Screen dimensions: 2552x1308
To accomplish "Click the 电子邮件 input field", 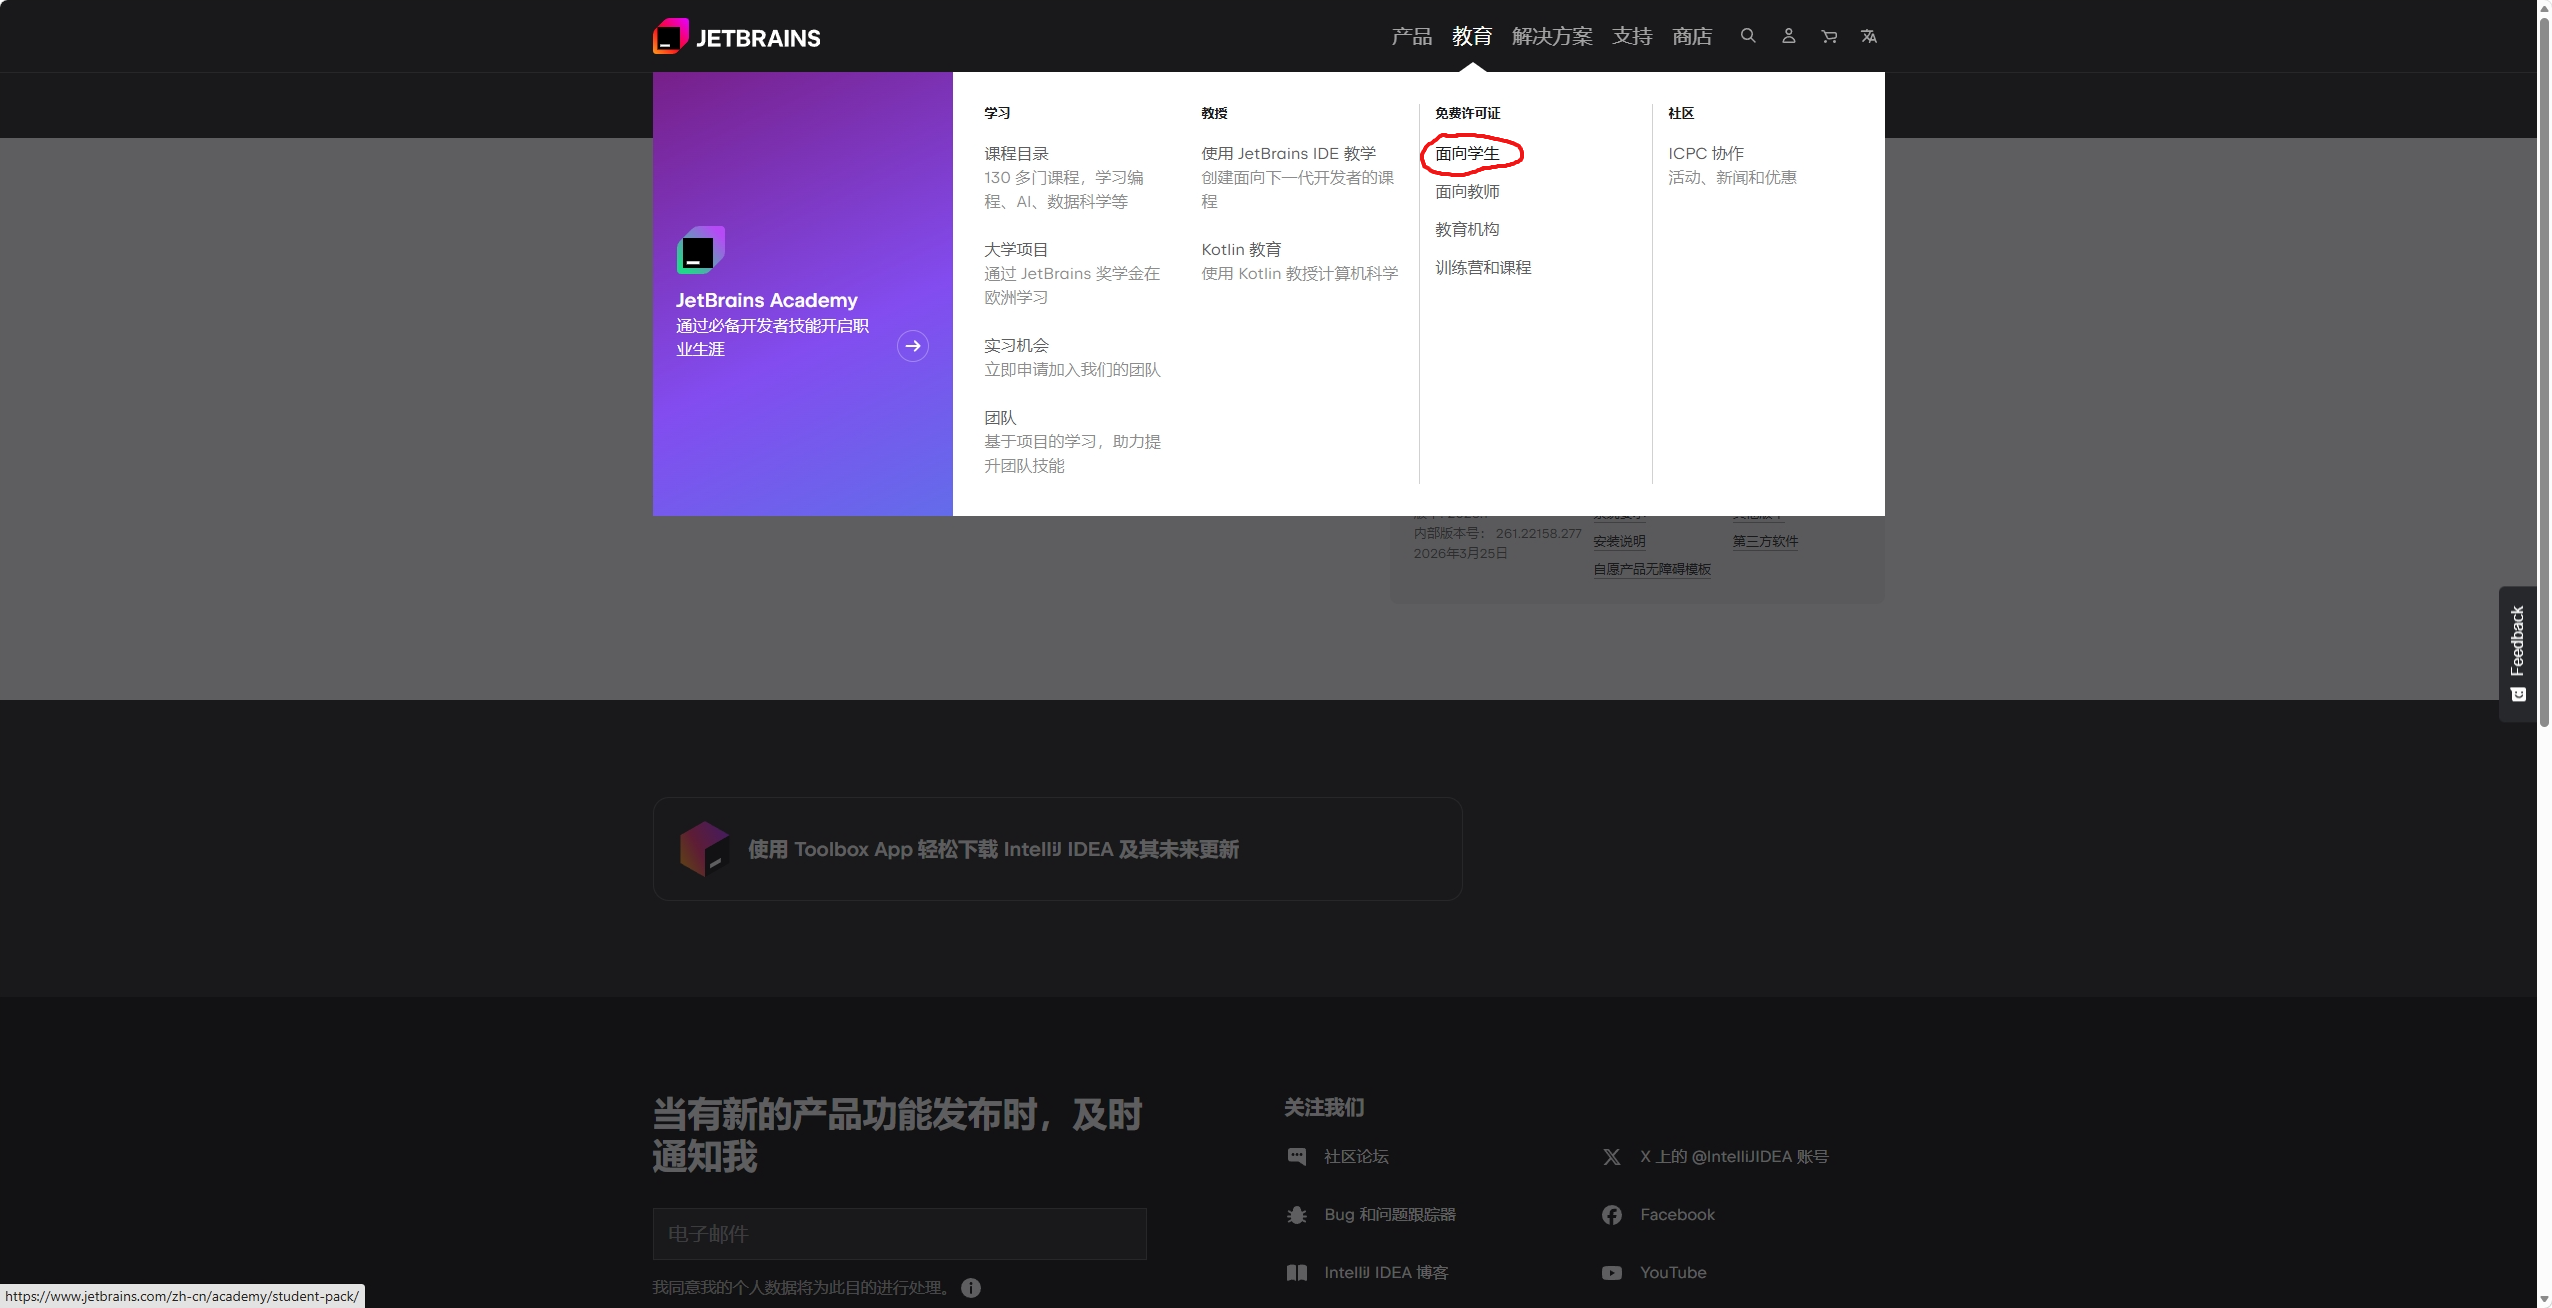I will (x=899, y=1233).
